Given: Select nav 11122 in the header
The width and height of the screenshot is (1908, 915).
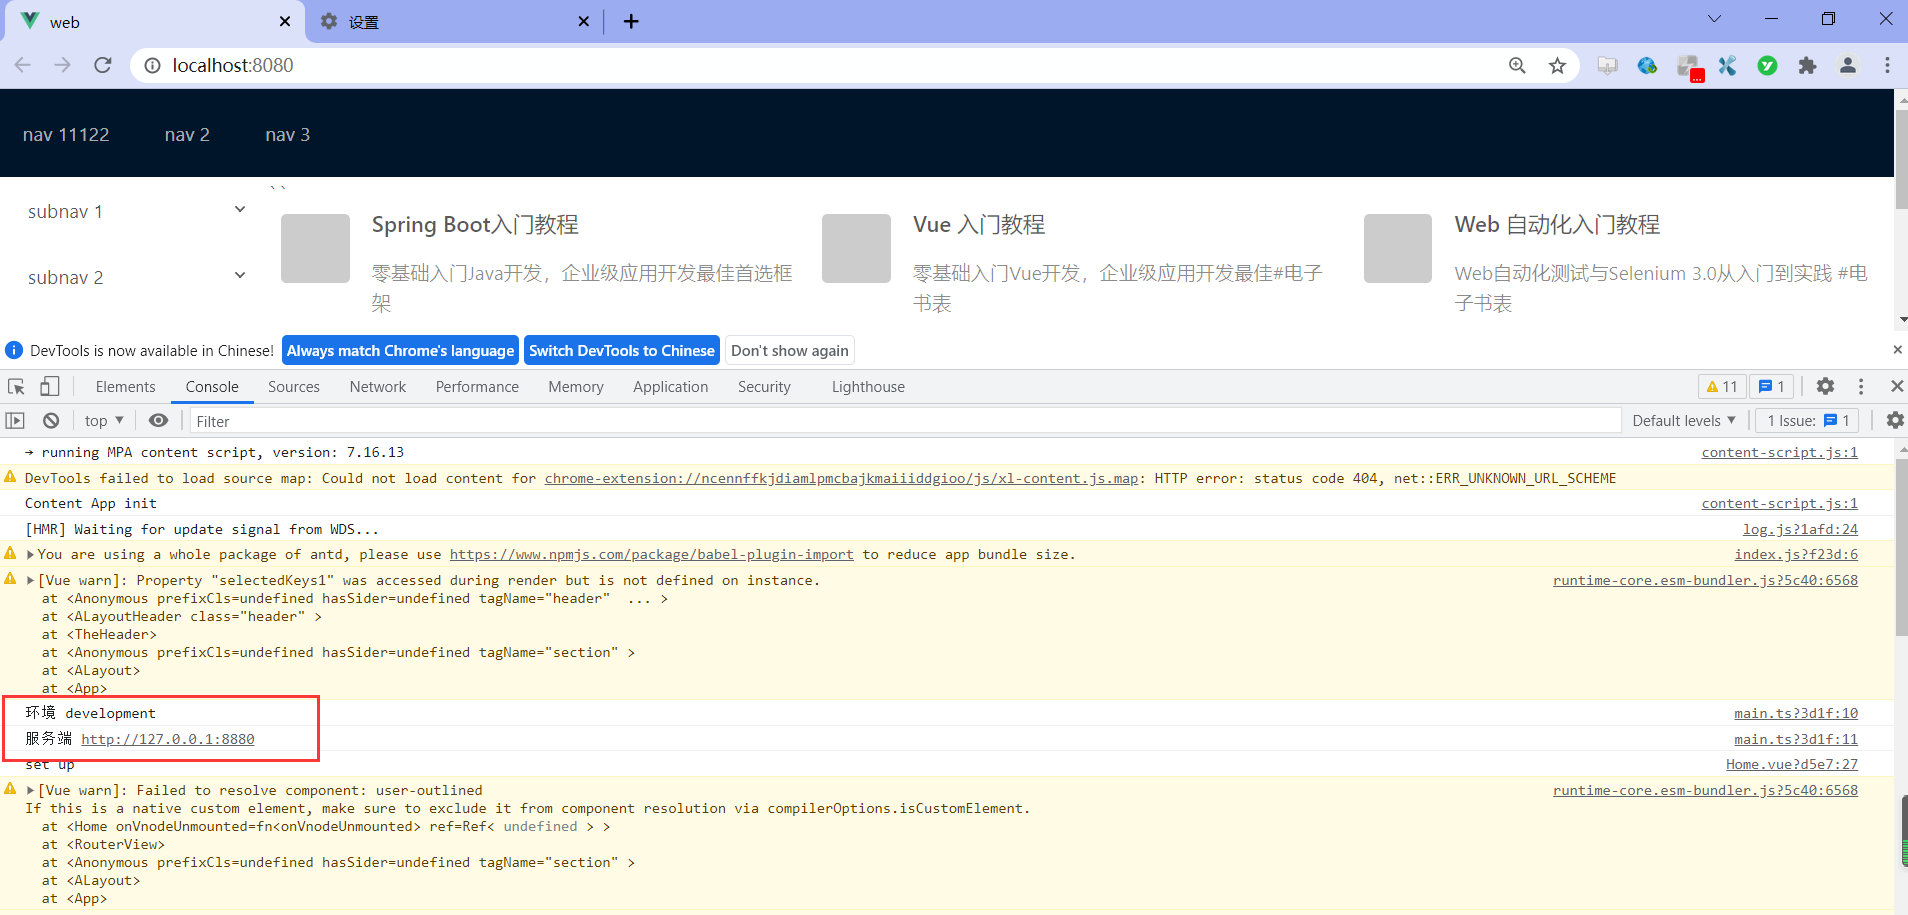Looking at the screenshot, I should coord(66,134).
